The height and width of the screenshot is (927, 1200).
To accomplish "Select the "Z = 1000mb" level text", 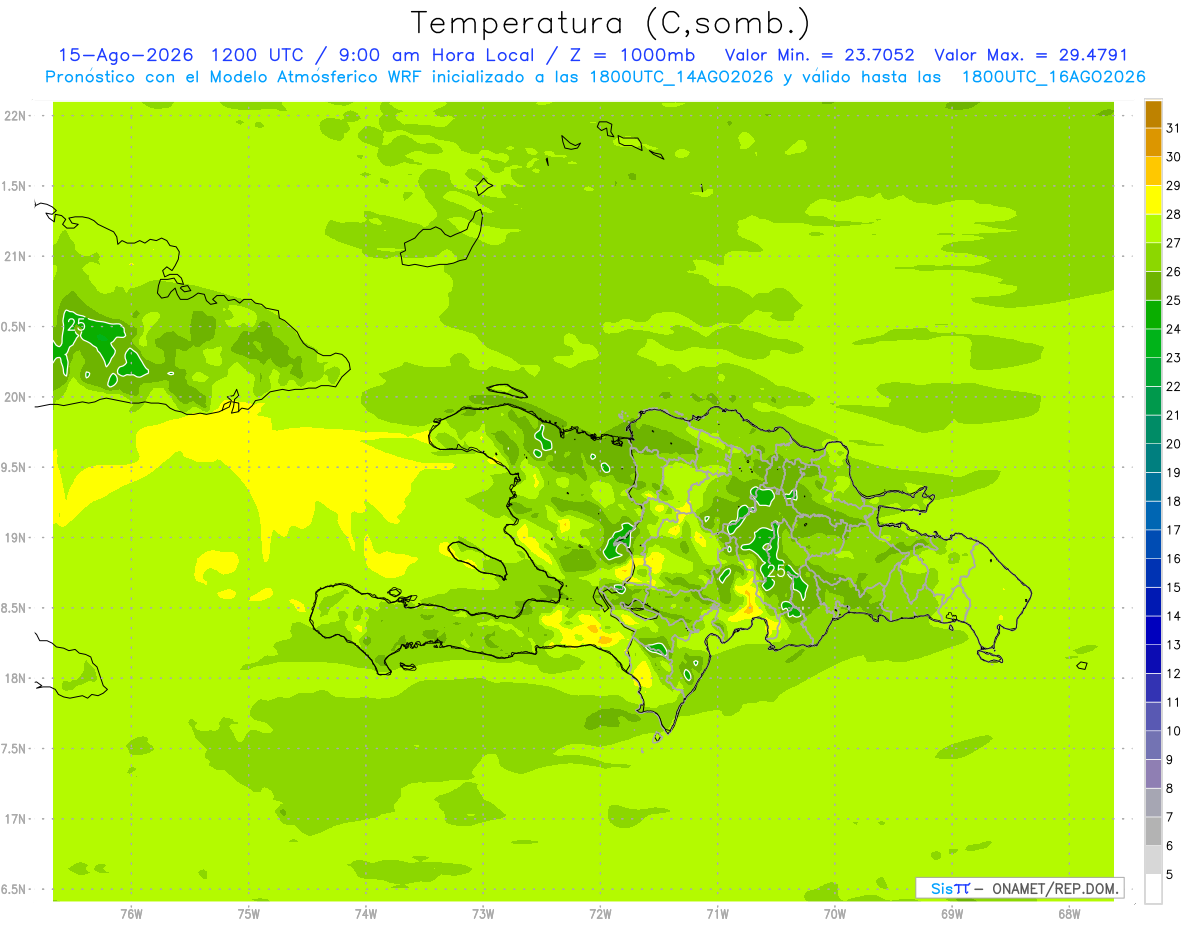I will click(632, 56).
